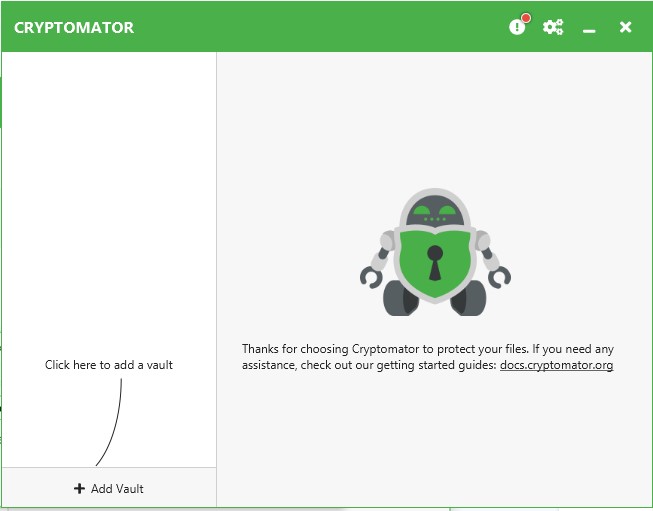Open the update notification alert icon
This screenshot has height=511, width=653.
point(519,25)
